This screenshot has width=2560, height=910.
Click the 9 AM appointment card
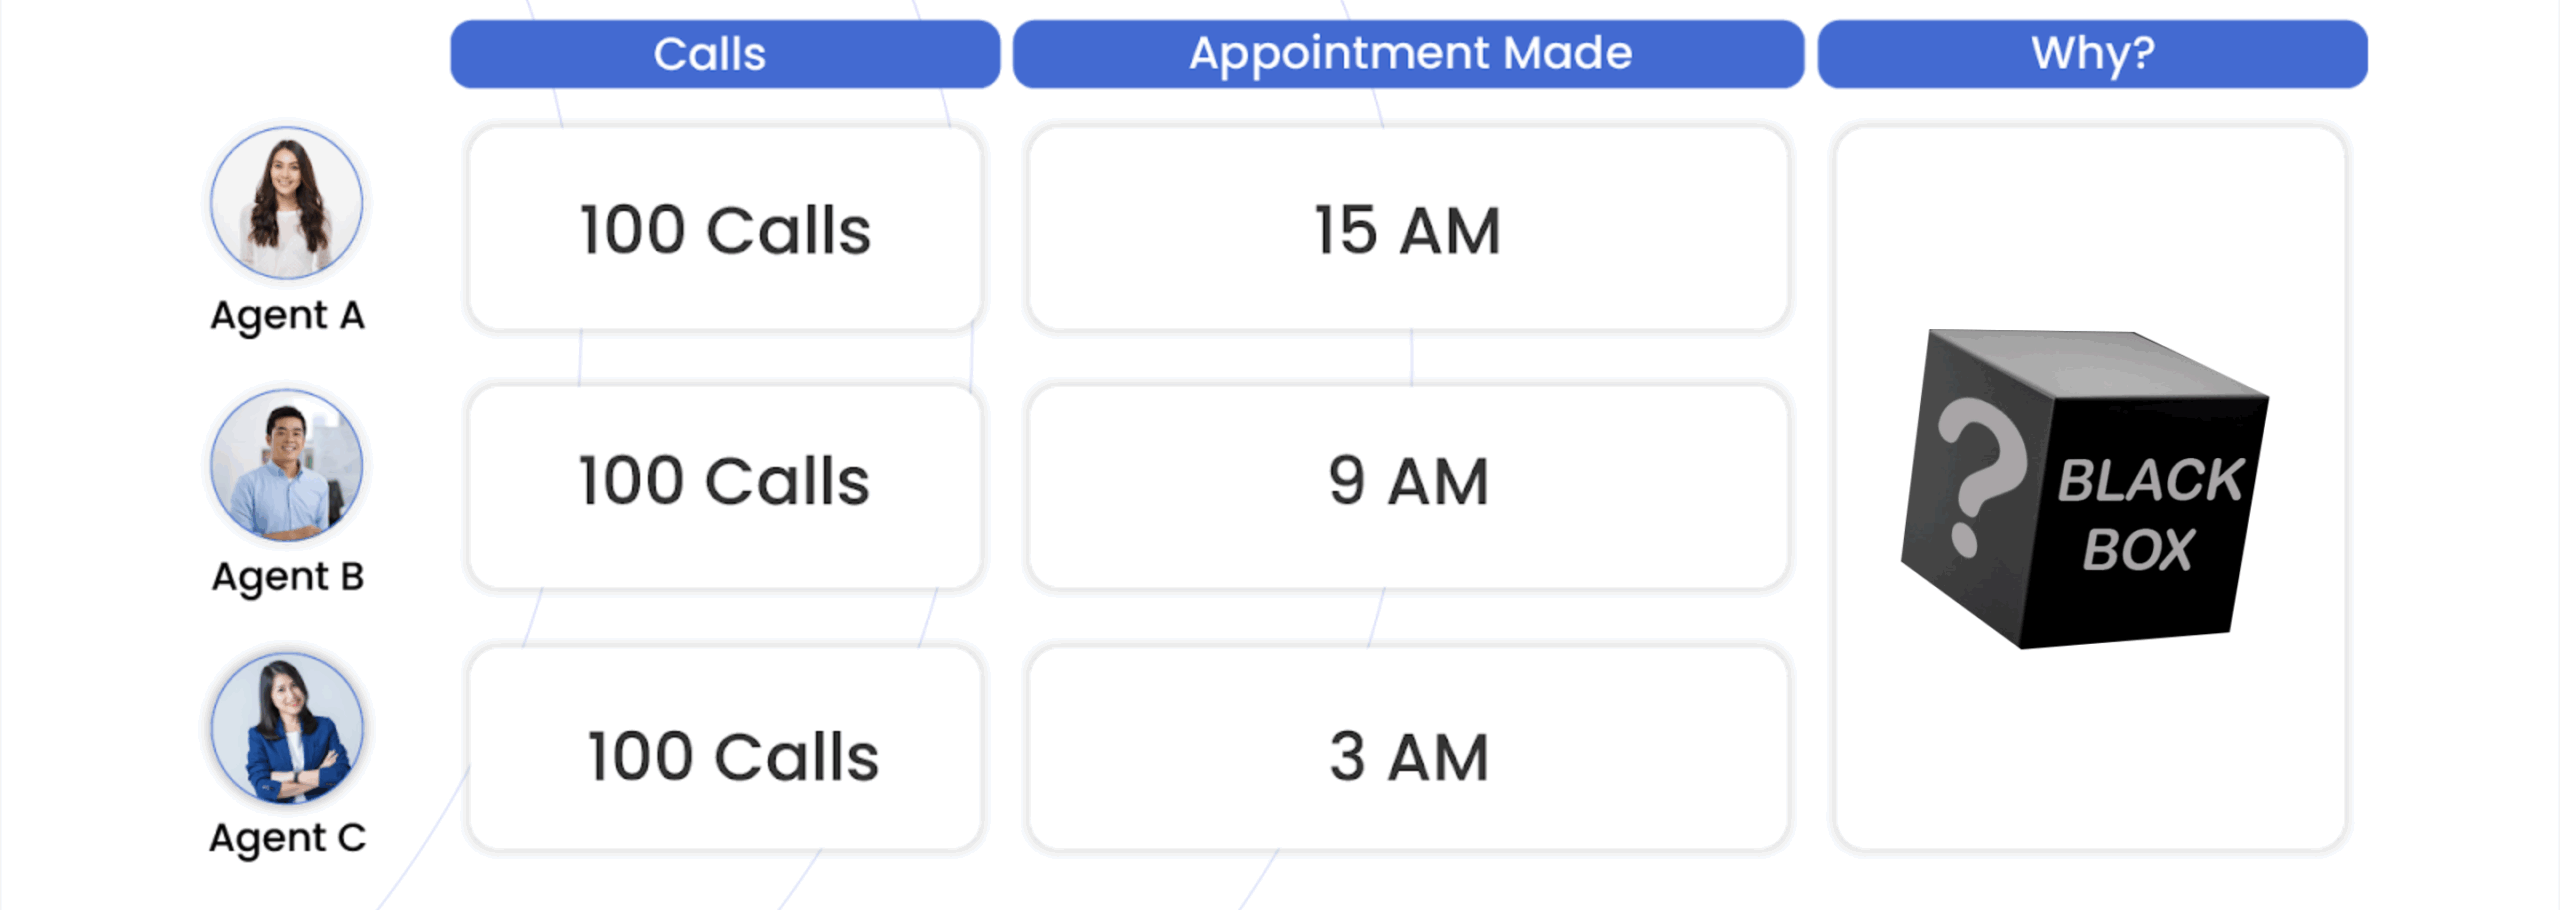click(1408, 487)
